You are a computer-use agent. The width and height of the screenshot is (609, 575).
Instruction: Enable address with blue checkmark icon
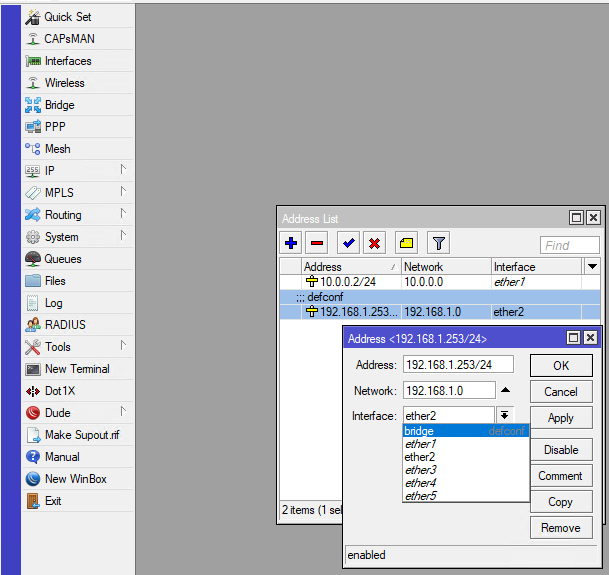pyautogui.click(x=348, y=243)
